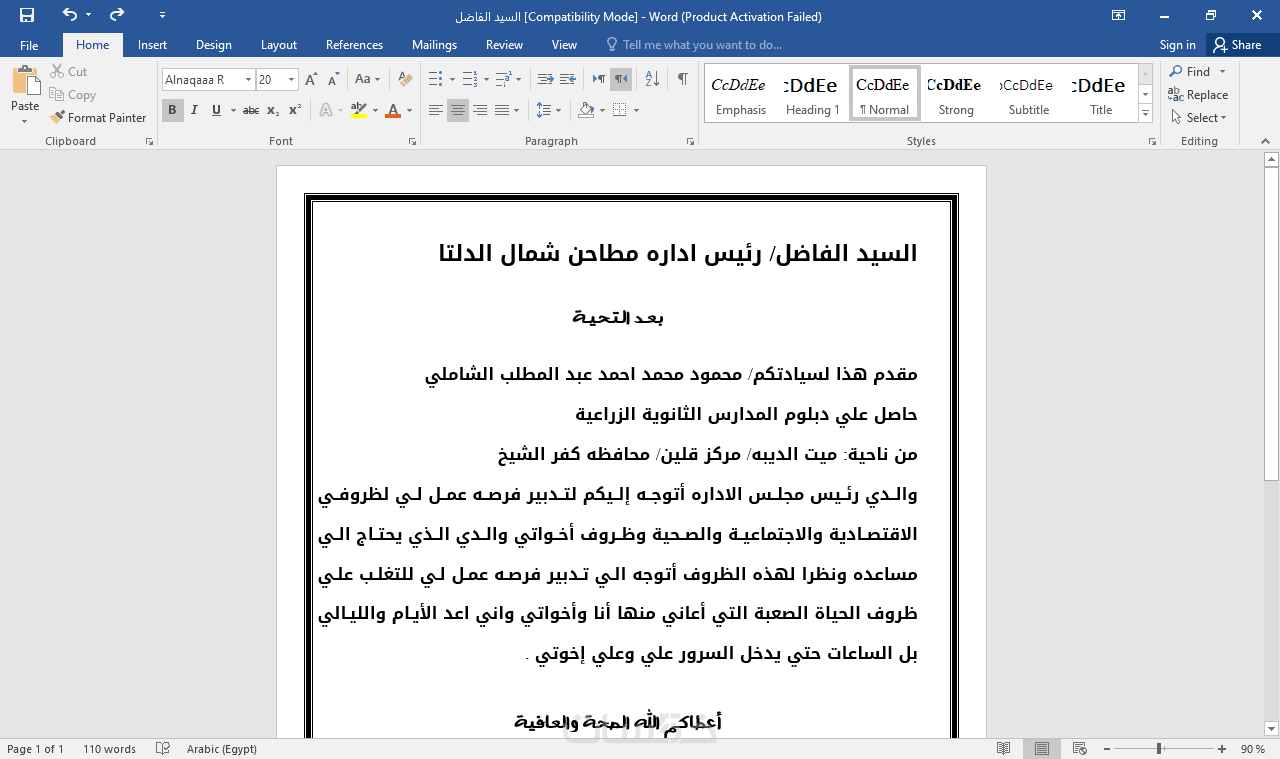Center the text
The height and width of the screenshot is (759, 1280).
coord(458,110)
